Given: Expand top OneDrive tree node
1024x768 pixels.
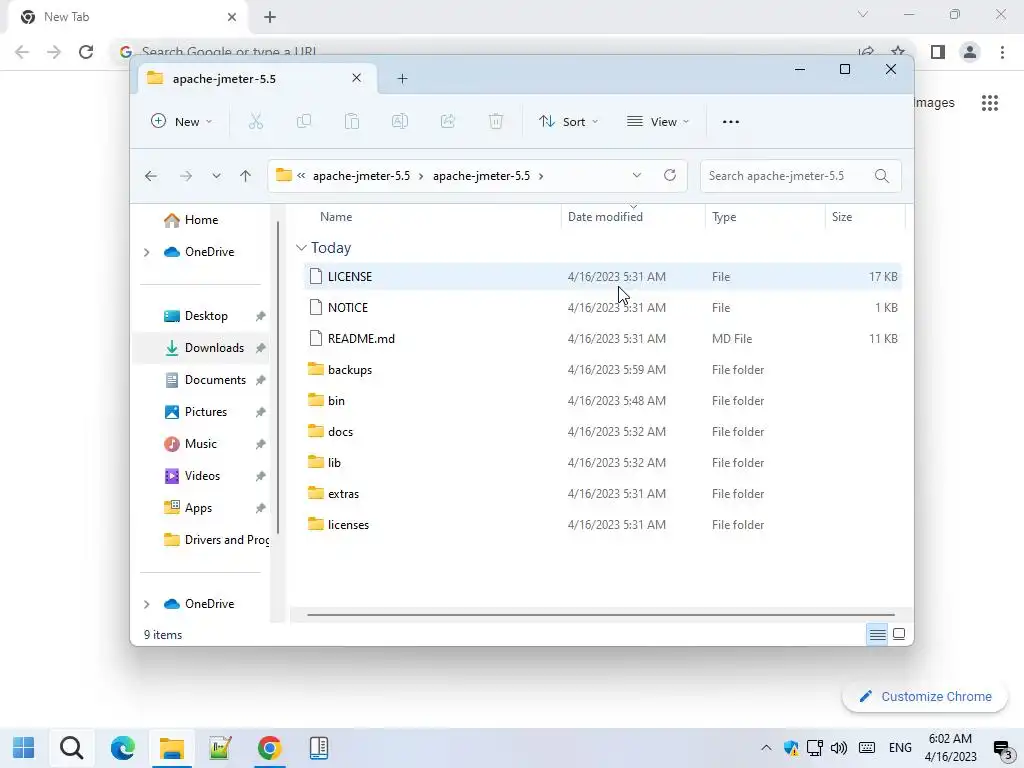Looking at the screenshot, I should click(x=146, y=252).
